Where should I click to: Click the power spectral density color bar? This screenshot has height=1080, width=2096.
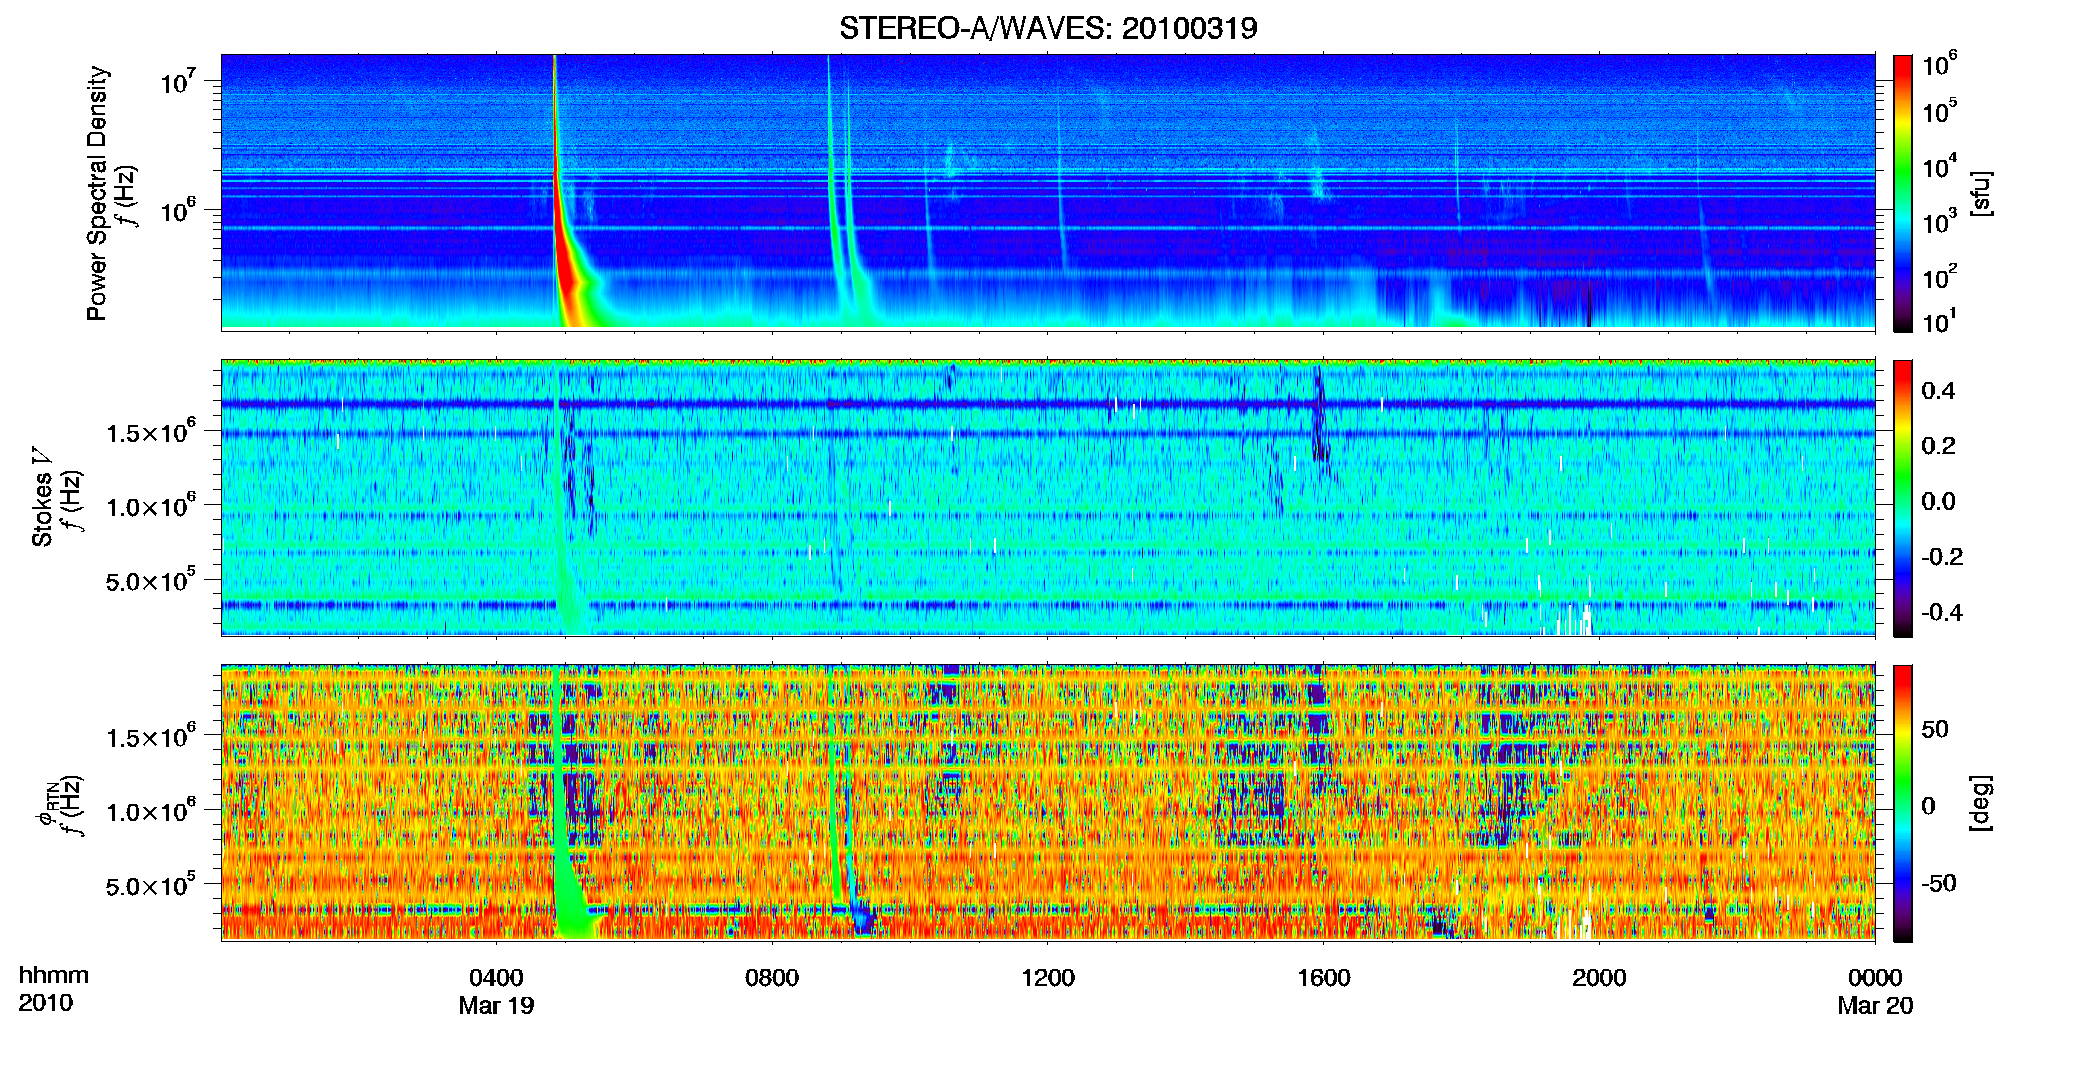point(1902,193)
